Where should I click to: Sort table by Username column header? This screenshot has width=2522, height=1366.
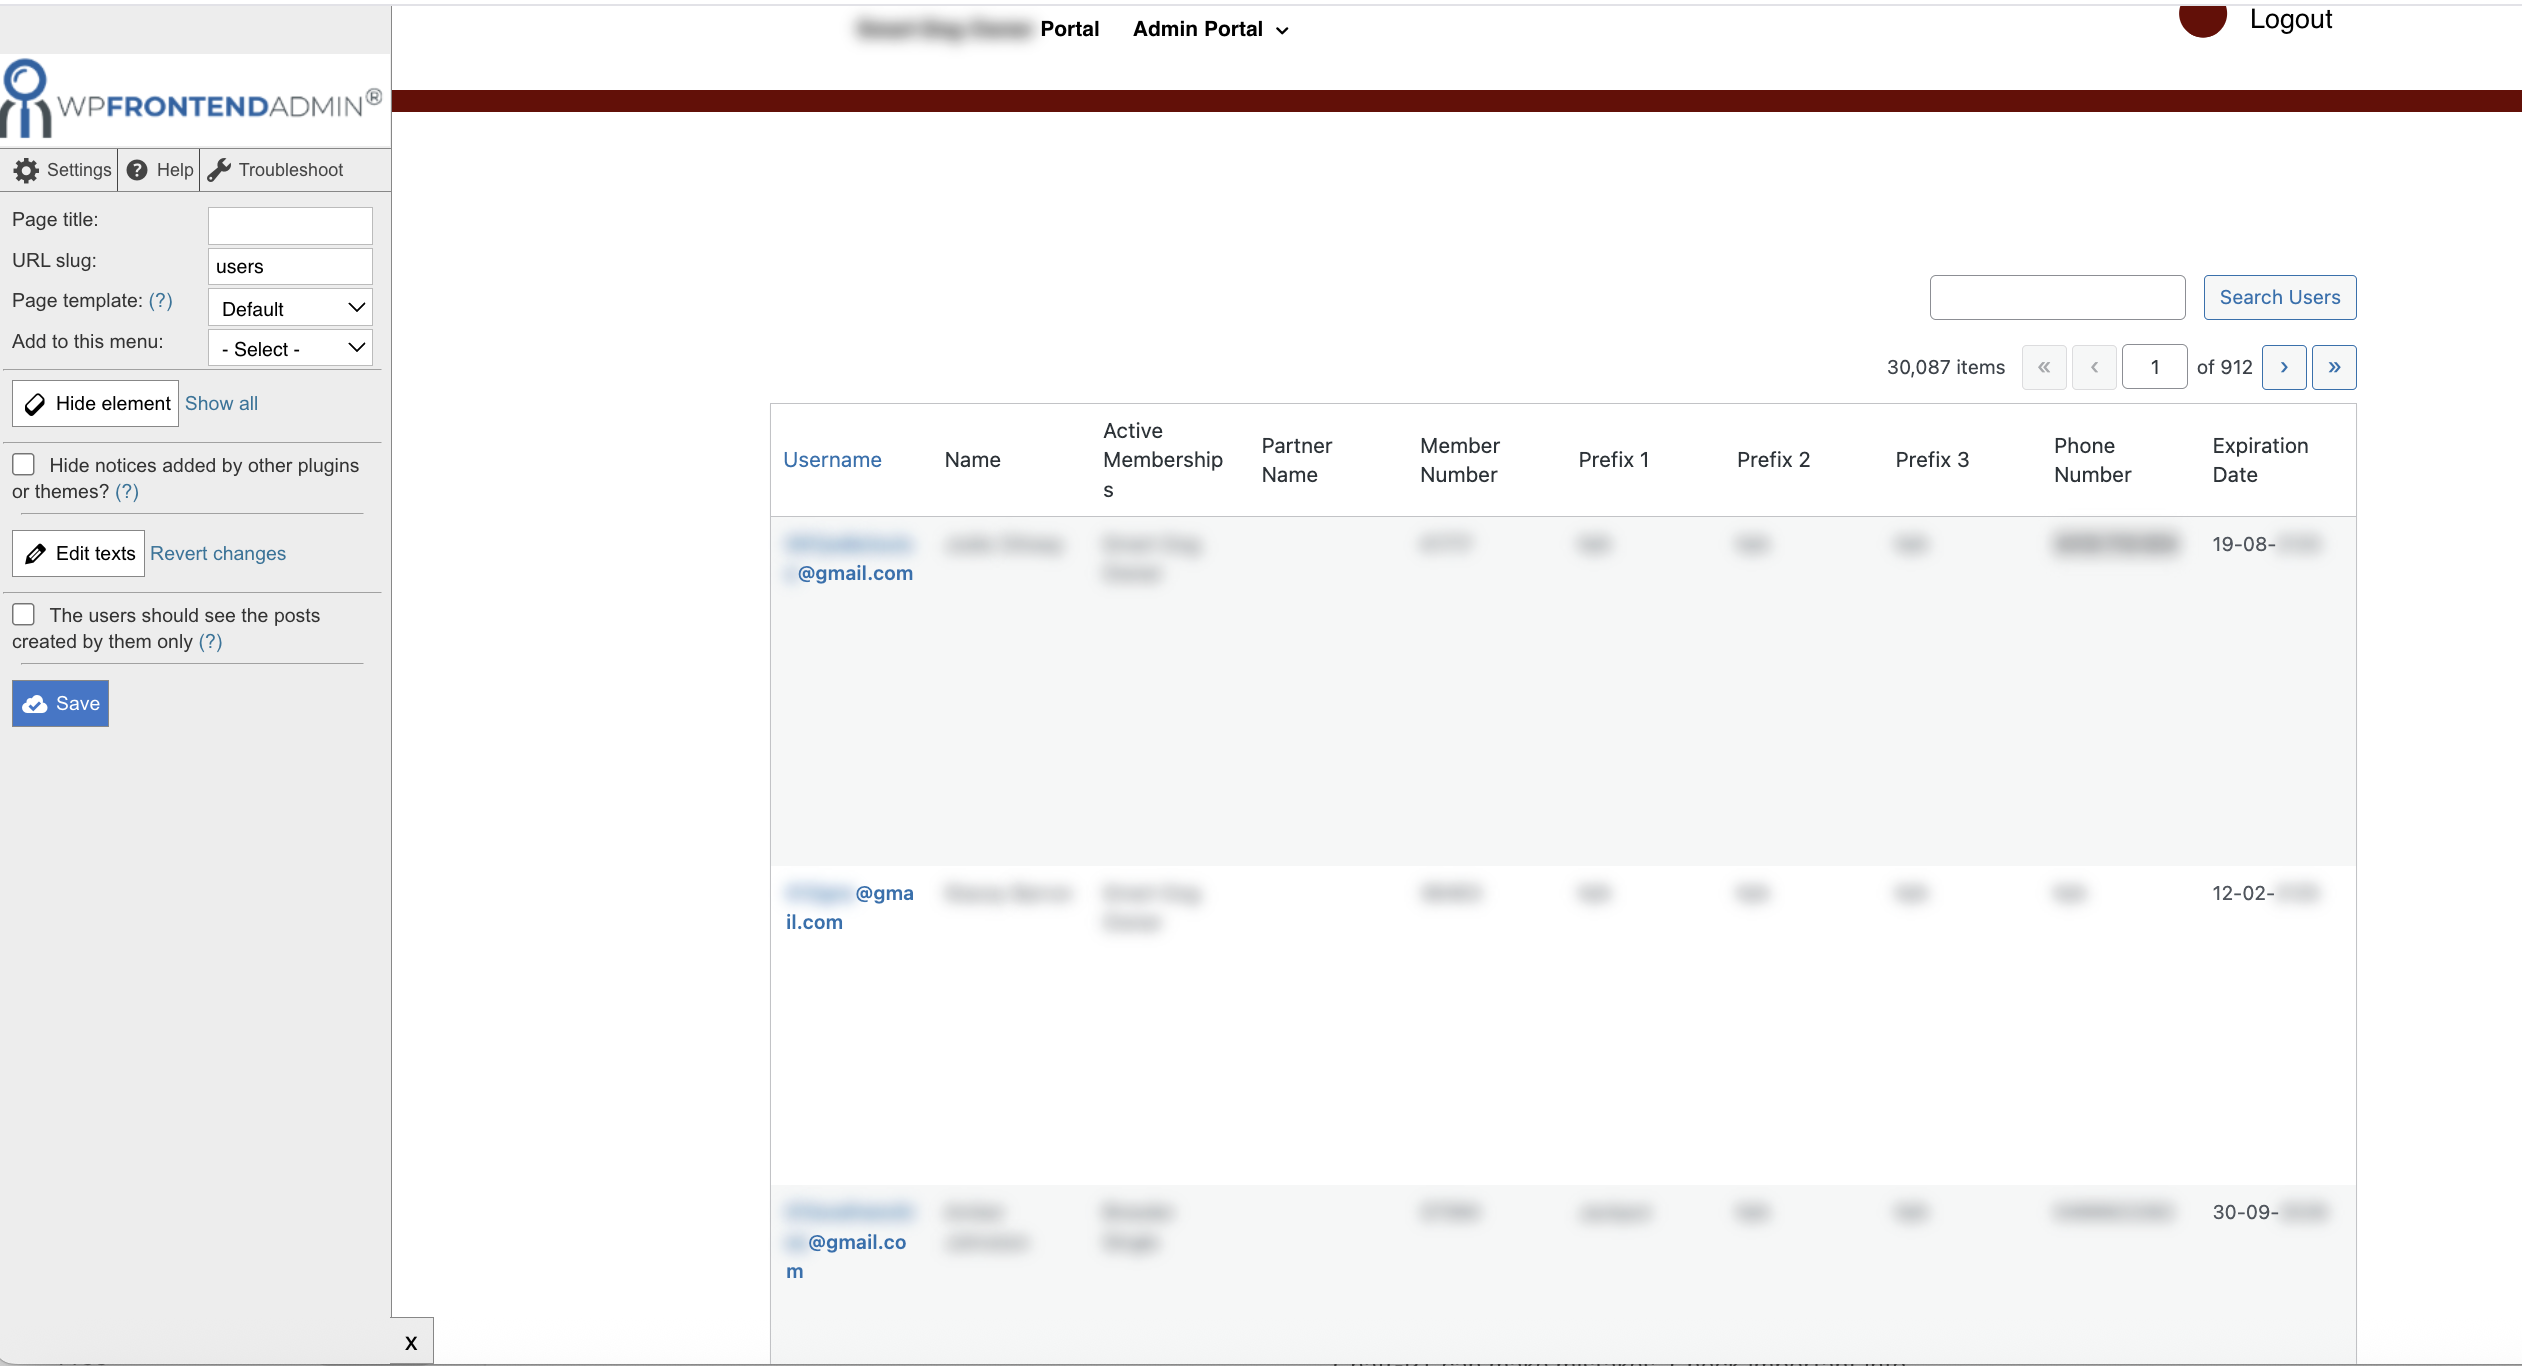coord(832,460)
